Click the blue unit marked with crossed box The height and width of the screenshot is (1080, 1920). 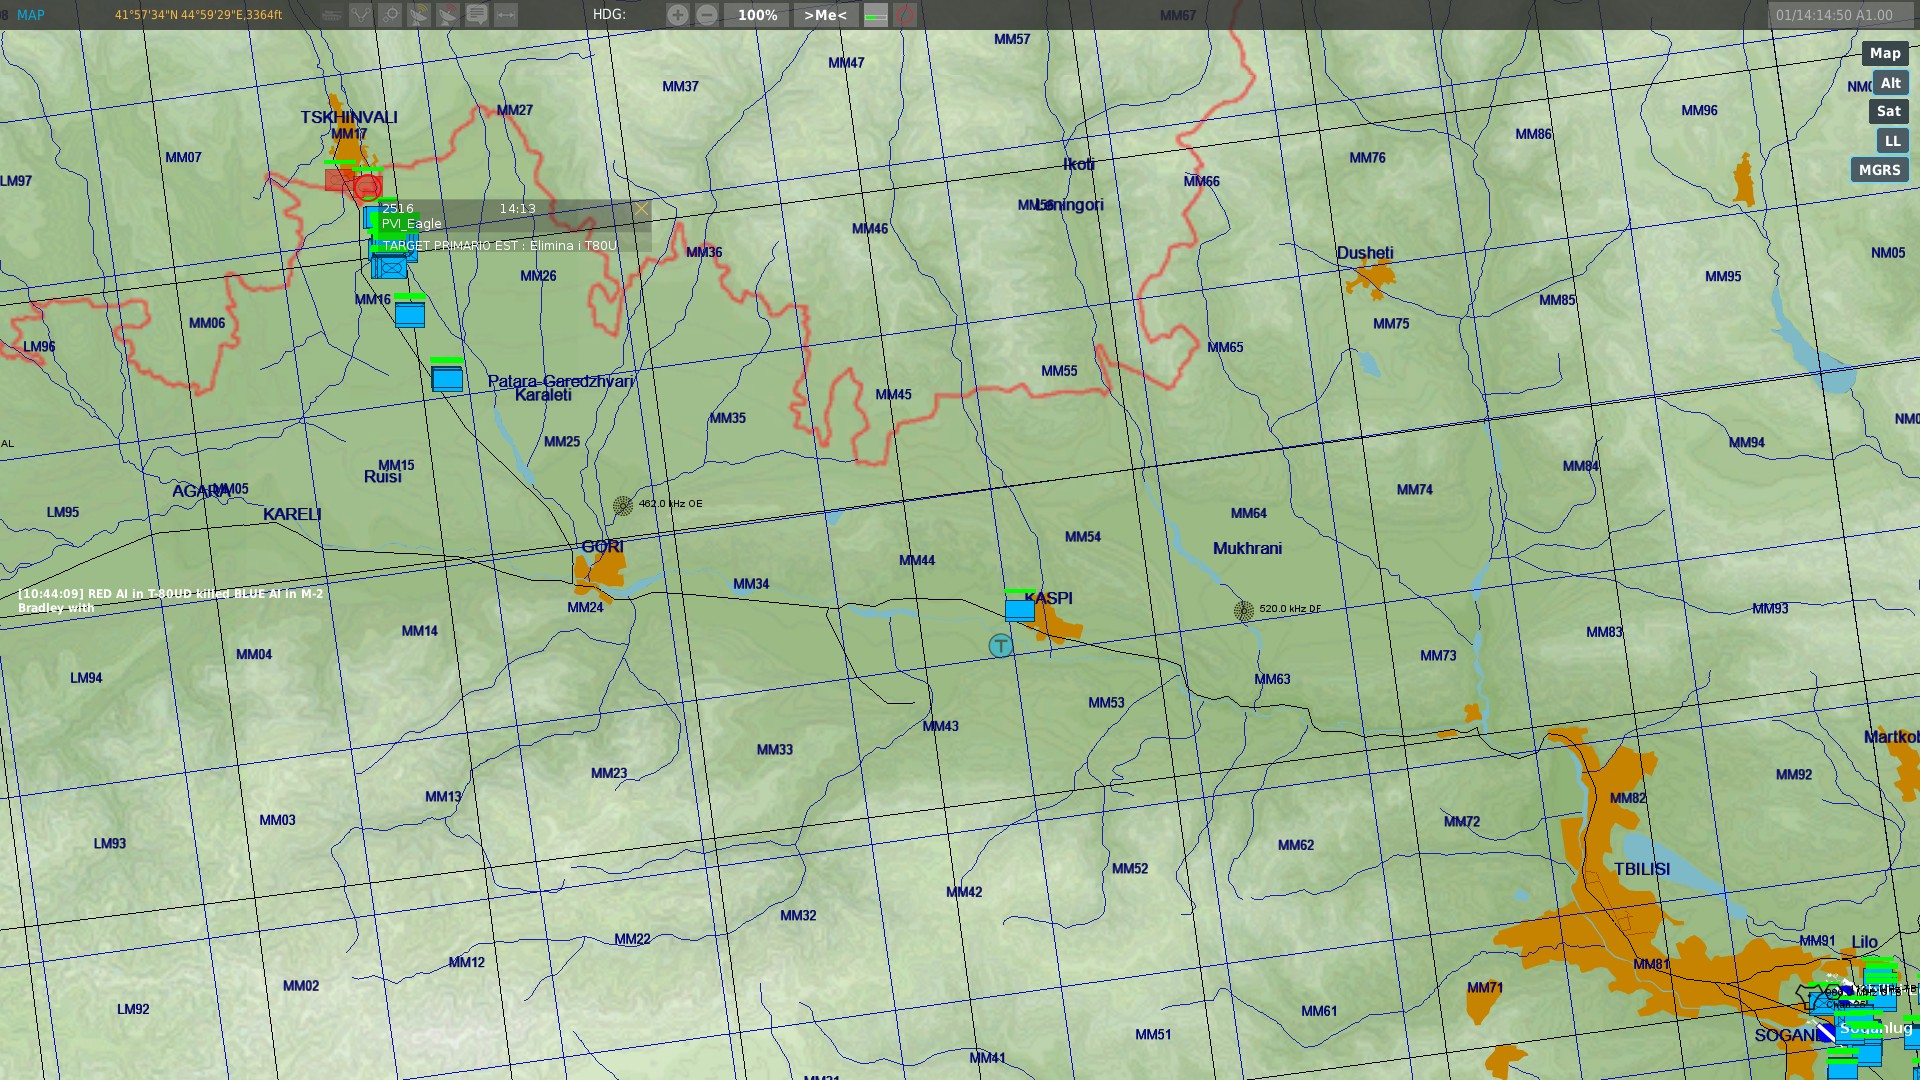(x=390, y=267)
